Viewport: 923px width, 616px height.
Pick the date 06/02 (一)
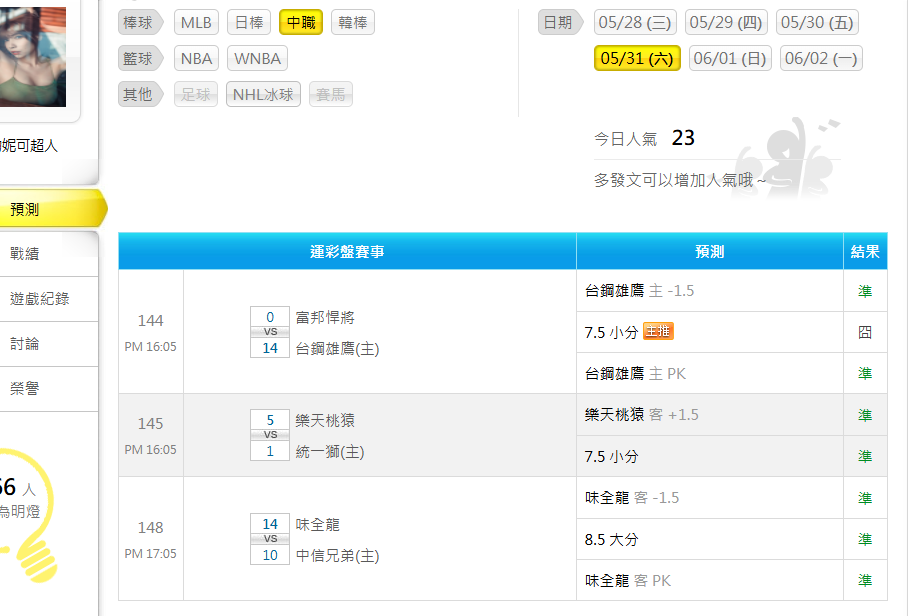821,58
